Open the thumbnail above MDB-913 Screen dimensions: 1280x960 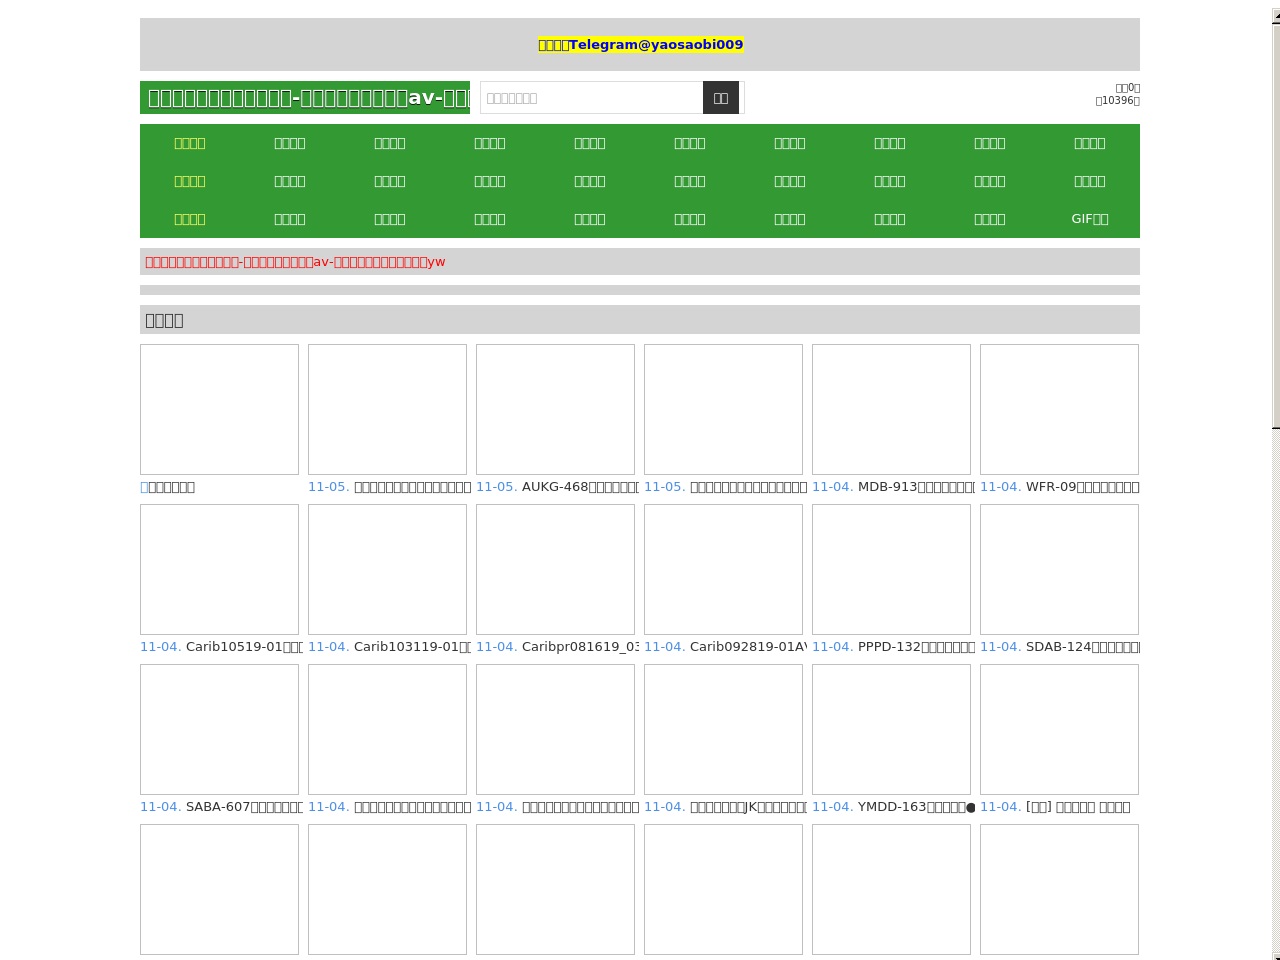891,409
